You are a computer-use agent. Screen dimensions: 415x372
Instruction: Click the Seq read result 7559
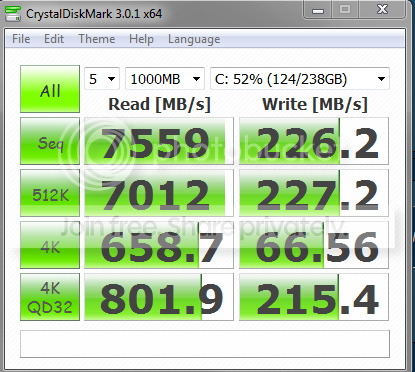click(159, 141)
